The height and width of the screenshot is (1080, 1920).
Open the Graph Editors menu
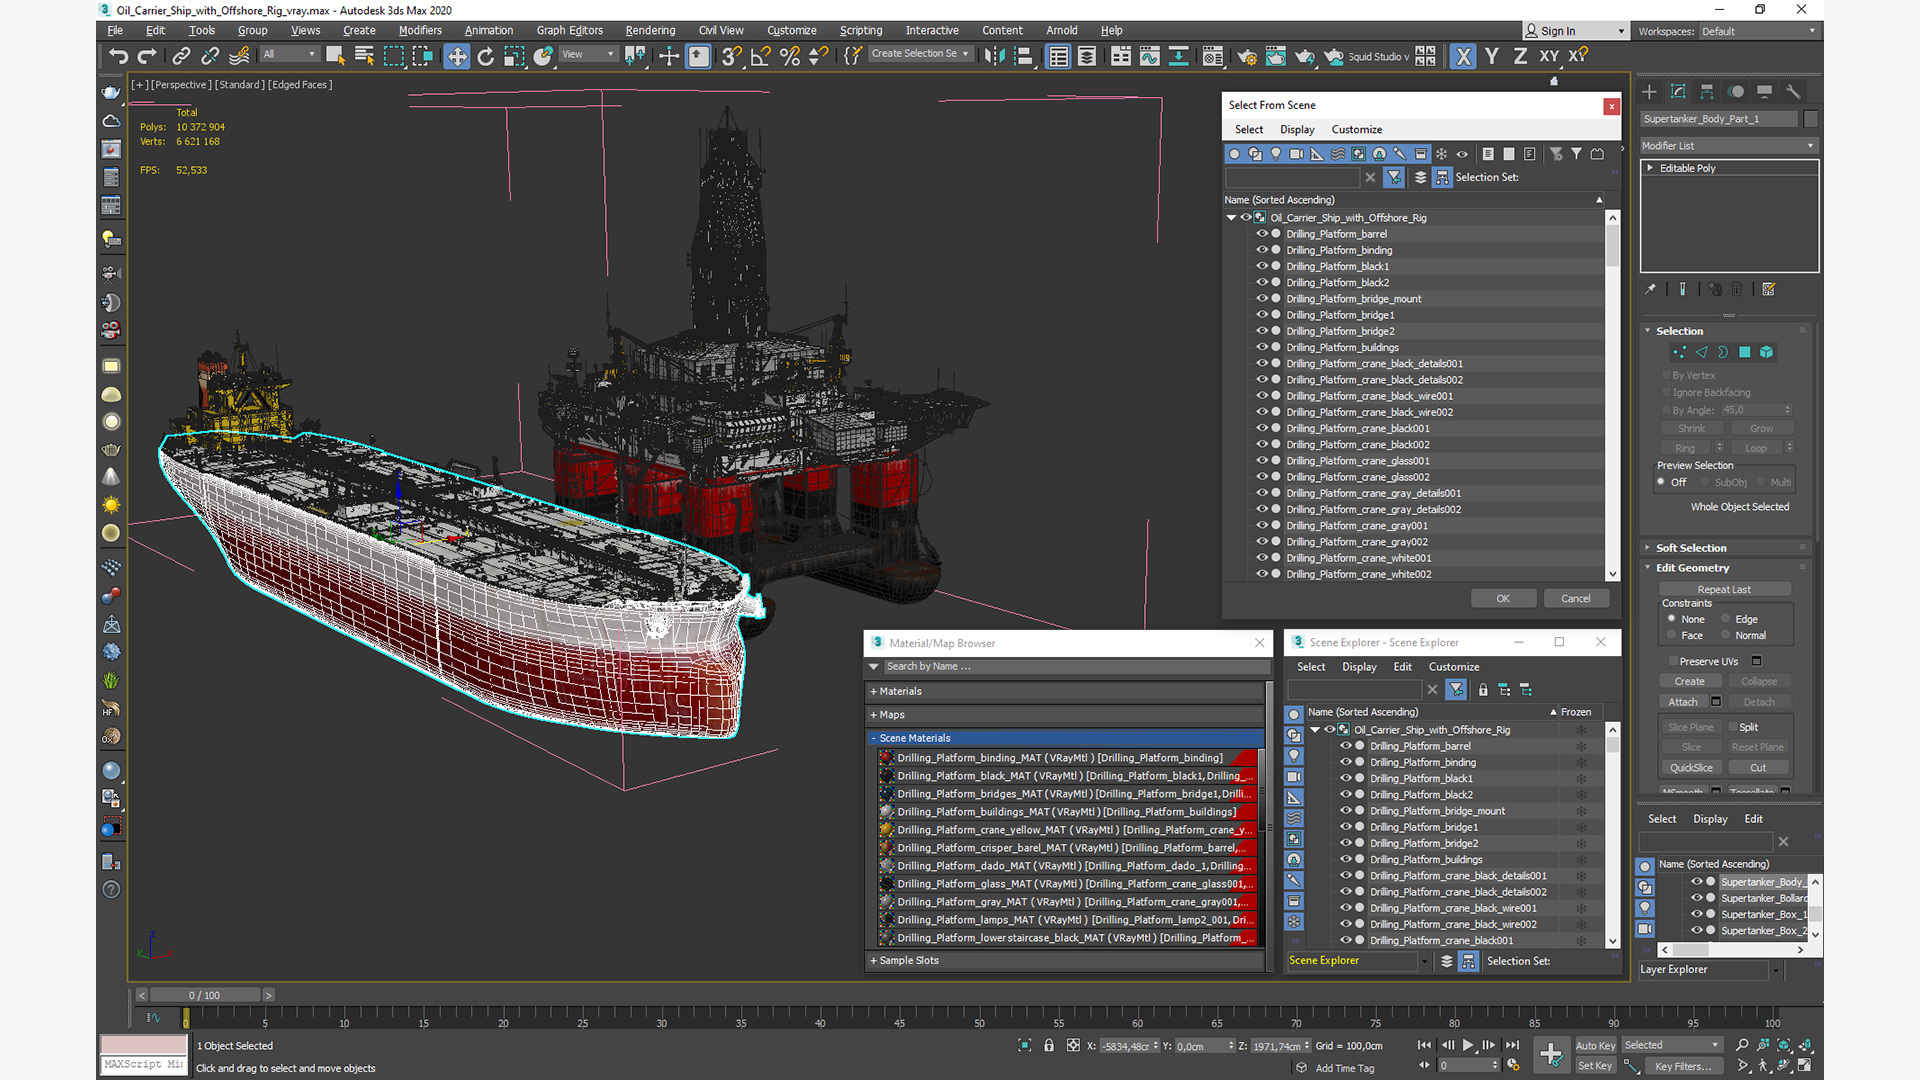[x=570, y=30]
